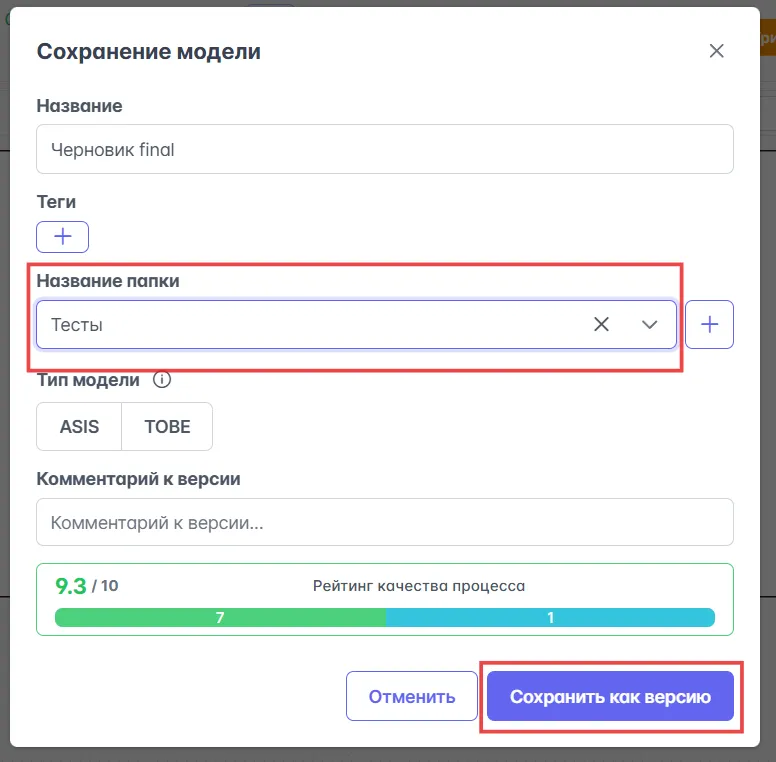Expand the folder list chevron
Screen dimensions: 776x762
pyautogui.click(x=650, y=324)
